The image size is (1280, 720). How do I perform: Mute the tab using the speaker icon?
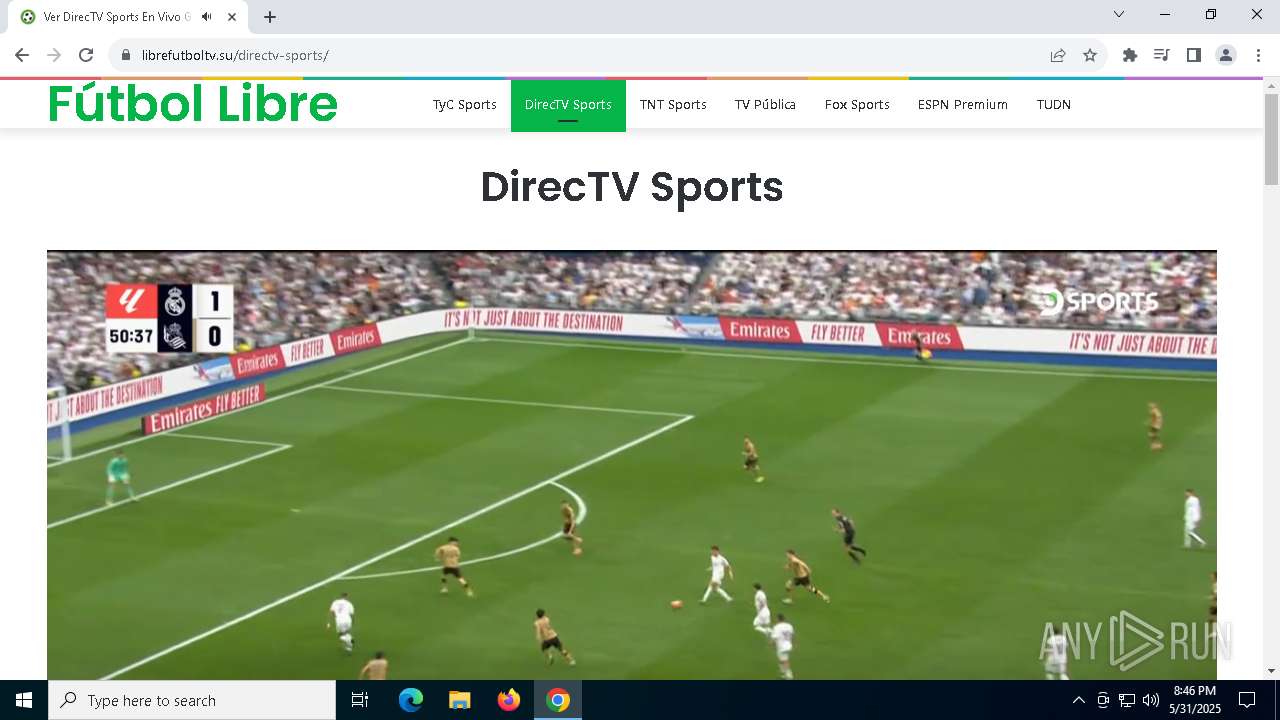tap(206, 17)
